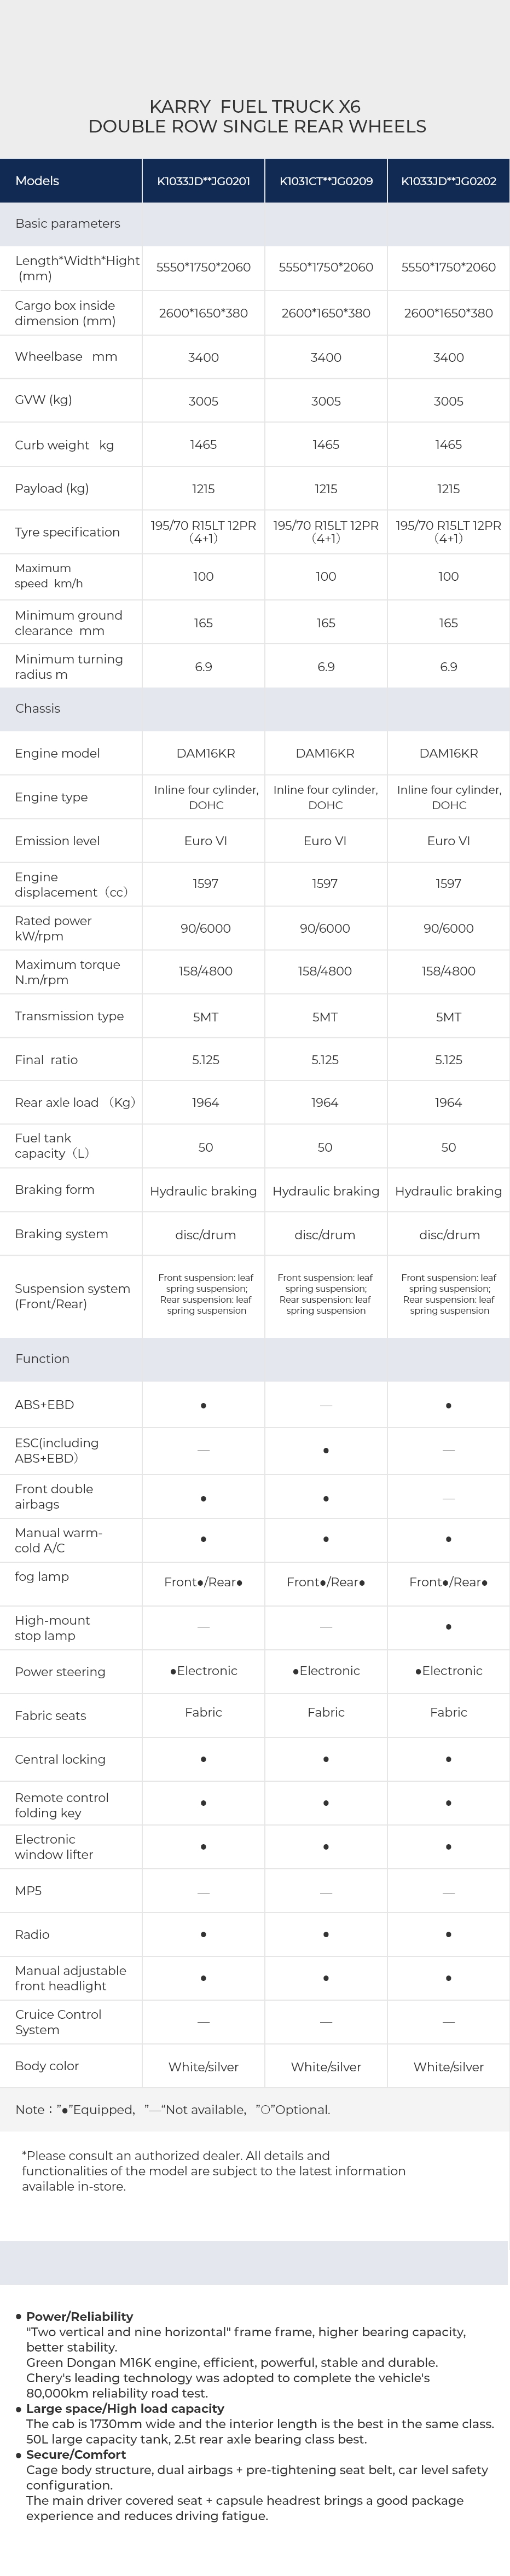Click the Body color row label
Viewport: 510px width, 2576px height.
[47, 2066]
